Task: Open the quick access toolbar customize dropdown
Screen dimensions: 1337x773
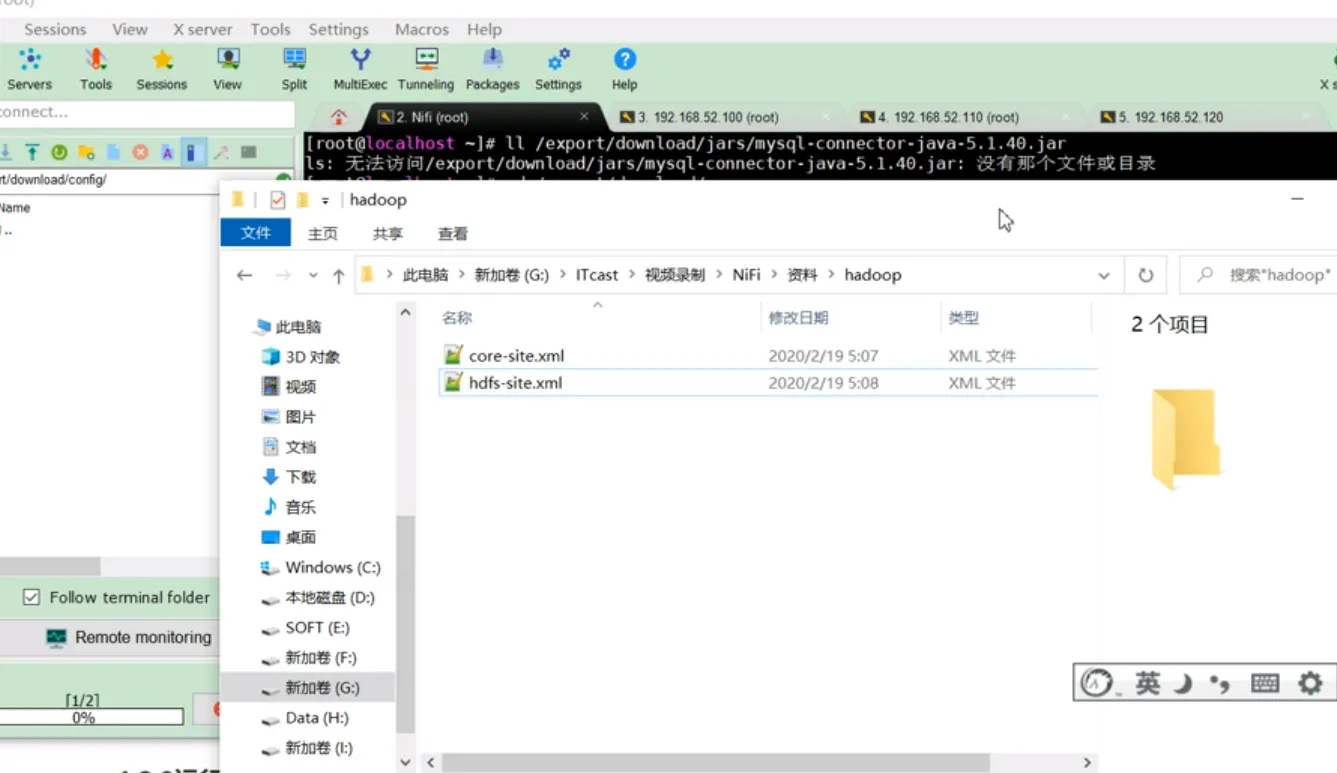Action: pyautogui.click(x=325, y=200)
